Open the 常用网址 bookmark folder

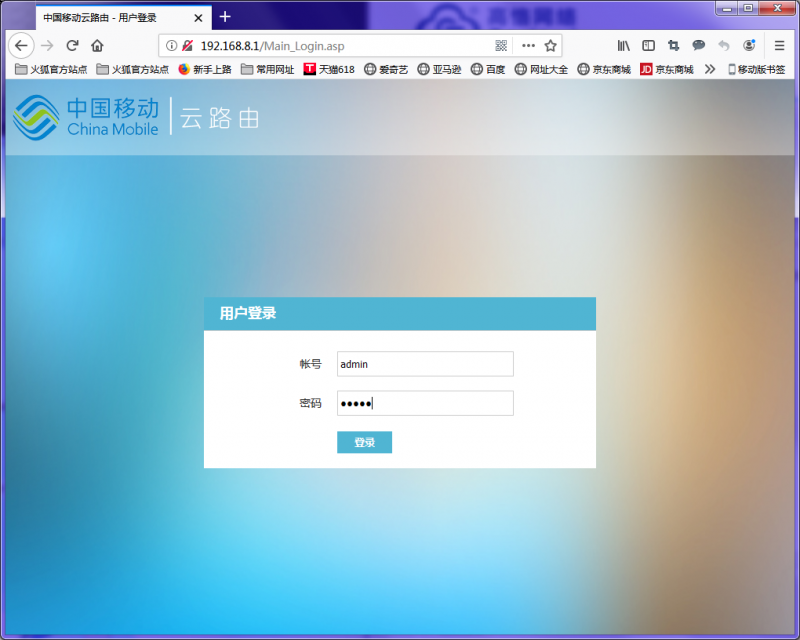[x=268, y=69]
